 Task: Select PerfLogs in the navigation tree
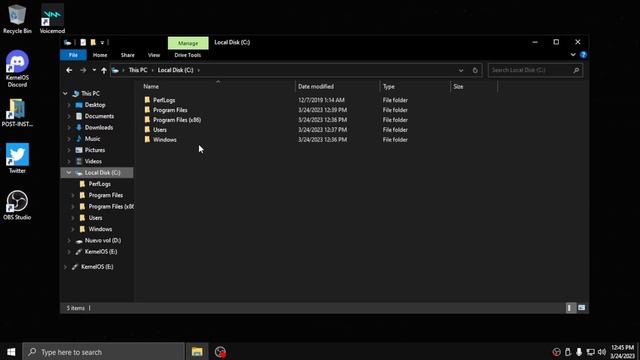coord(100,184)
